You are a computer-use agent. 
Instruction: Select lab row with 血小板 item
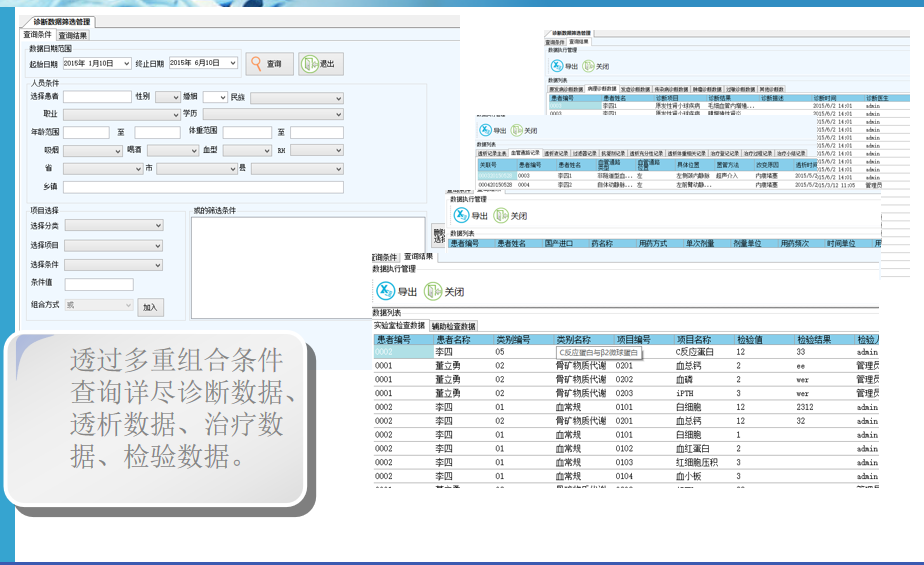[626, 476]
